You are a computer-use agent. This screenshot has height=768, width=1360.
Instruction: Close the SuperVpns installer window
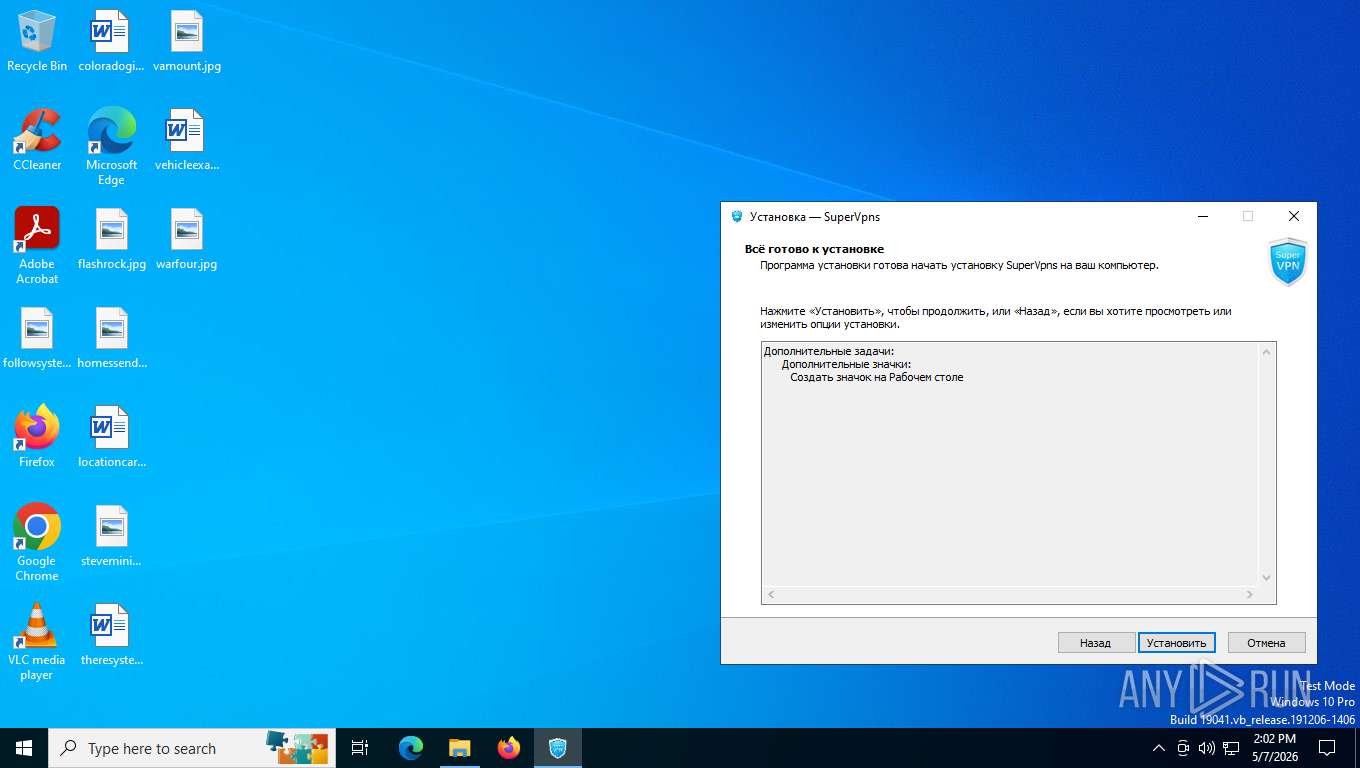[1293, 216]
